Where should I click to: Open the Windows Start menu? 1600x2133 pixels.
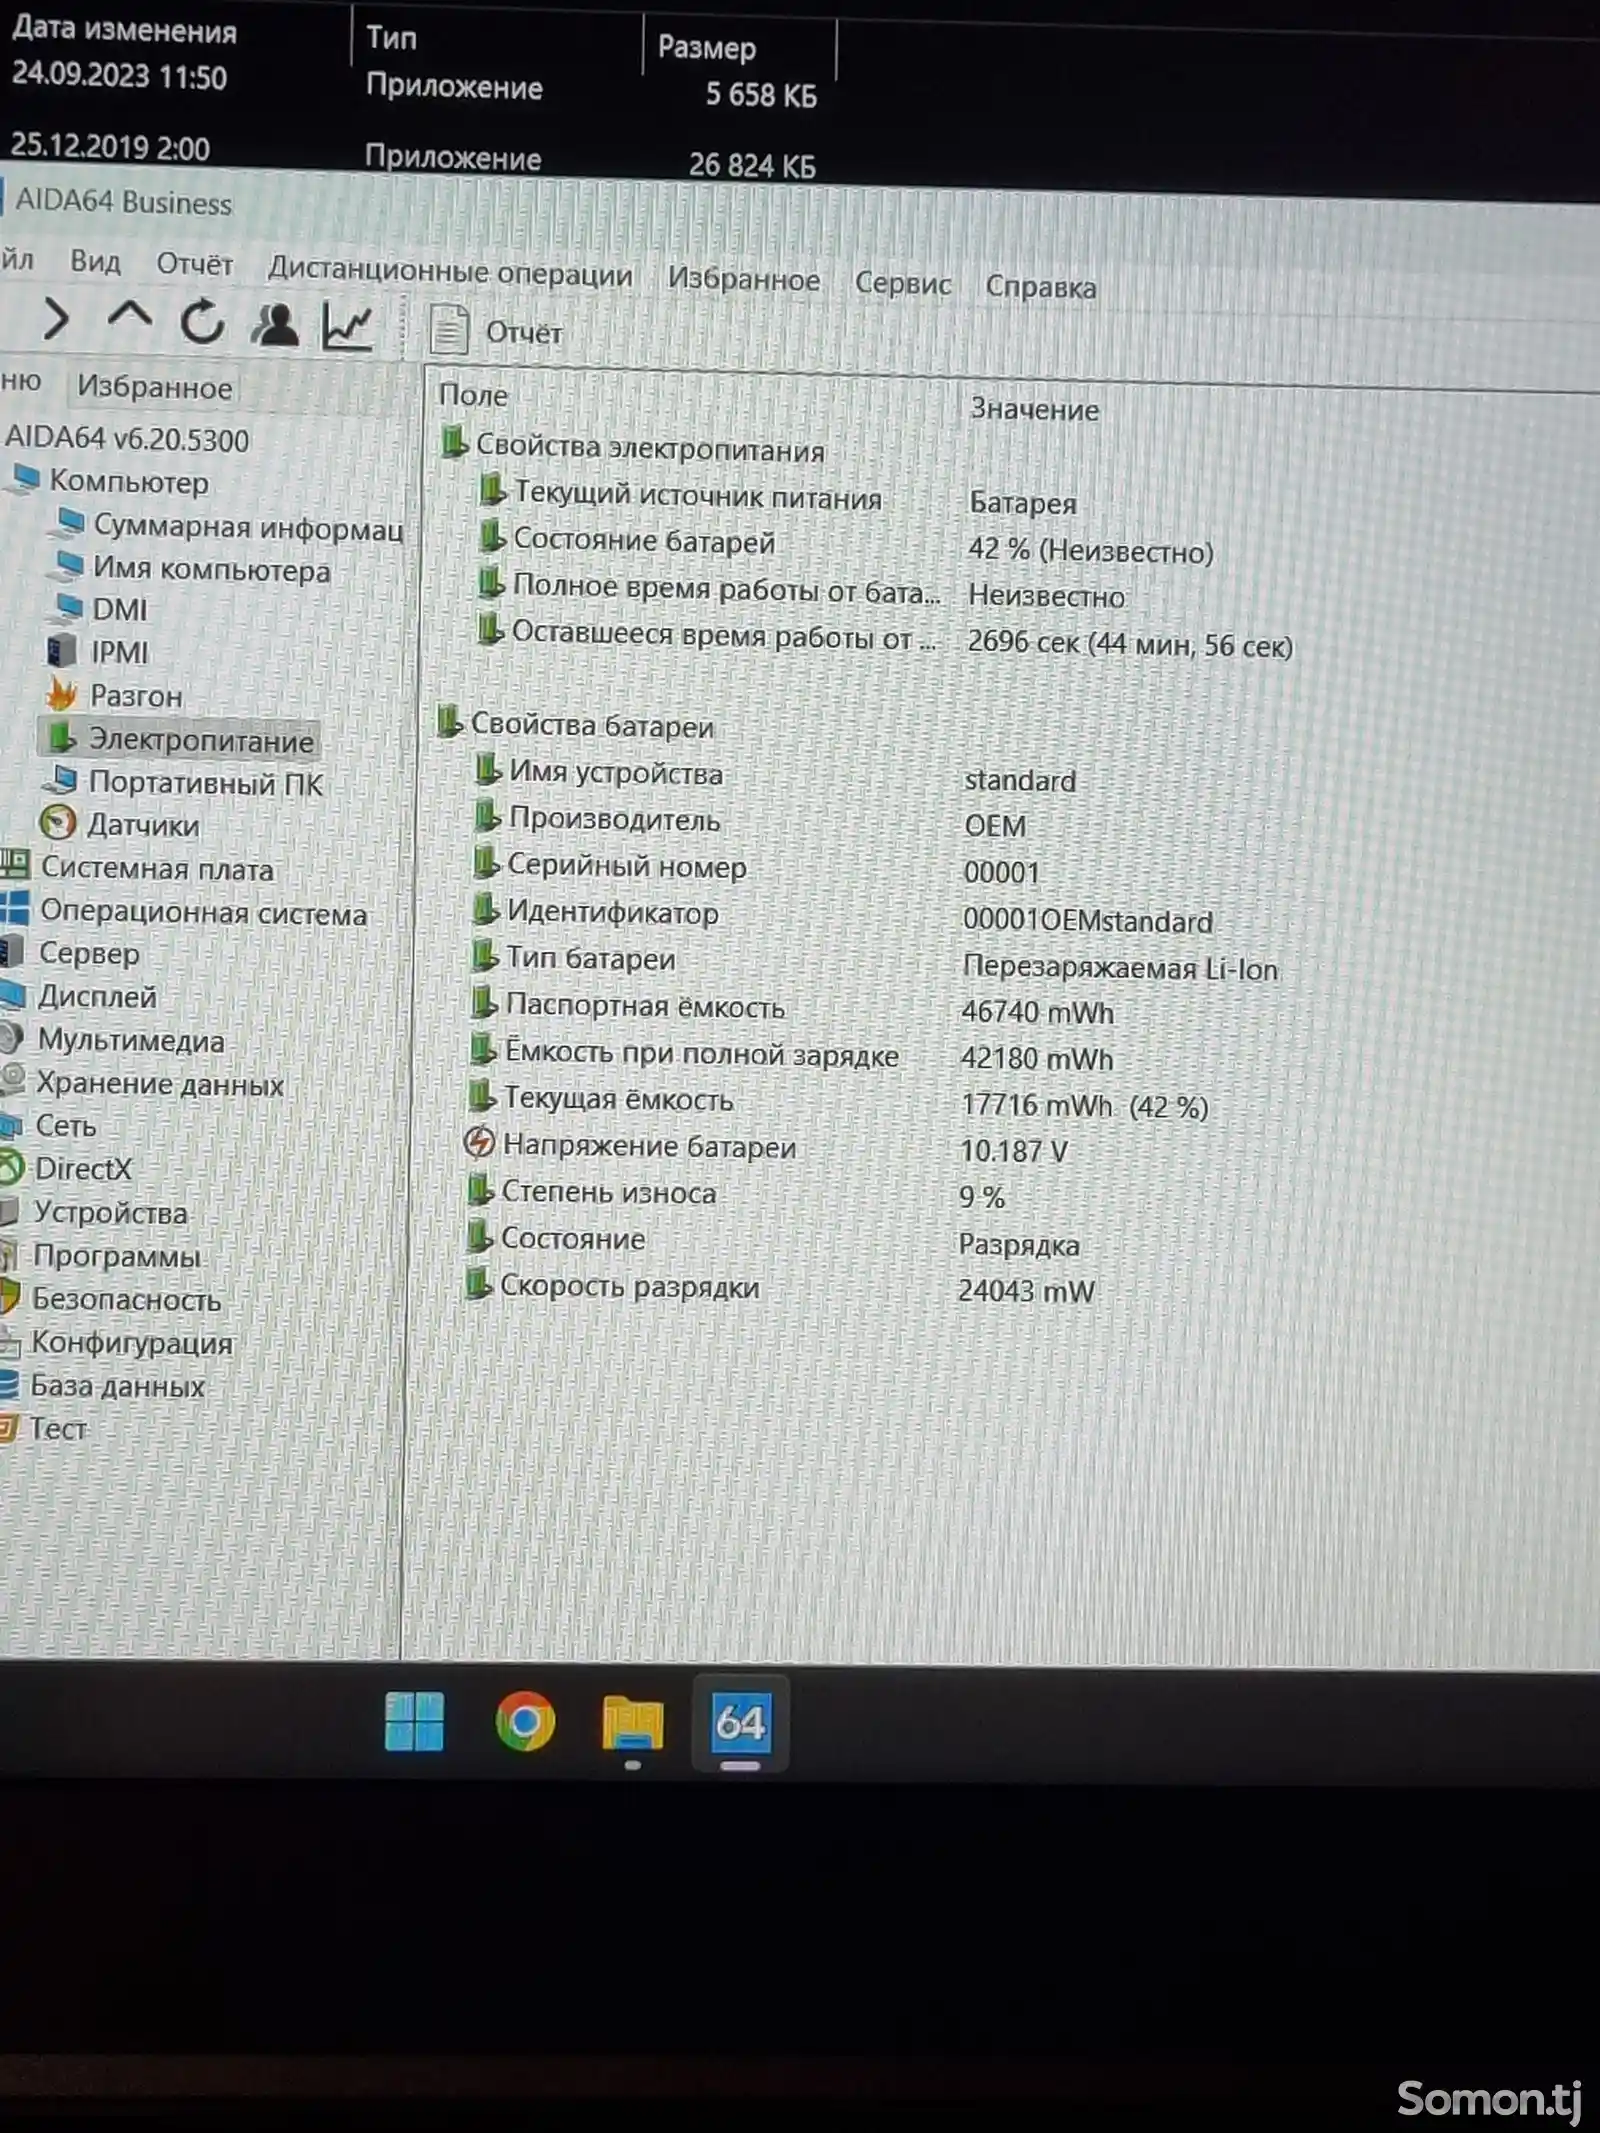click(414, 1721)
